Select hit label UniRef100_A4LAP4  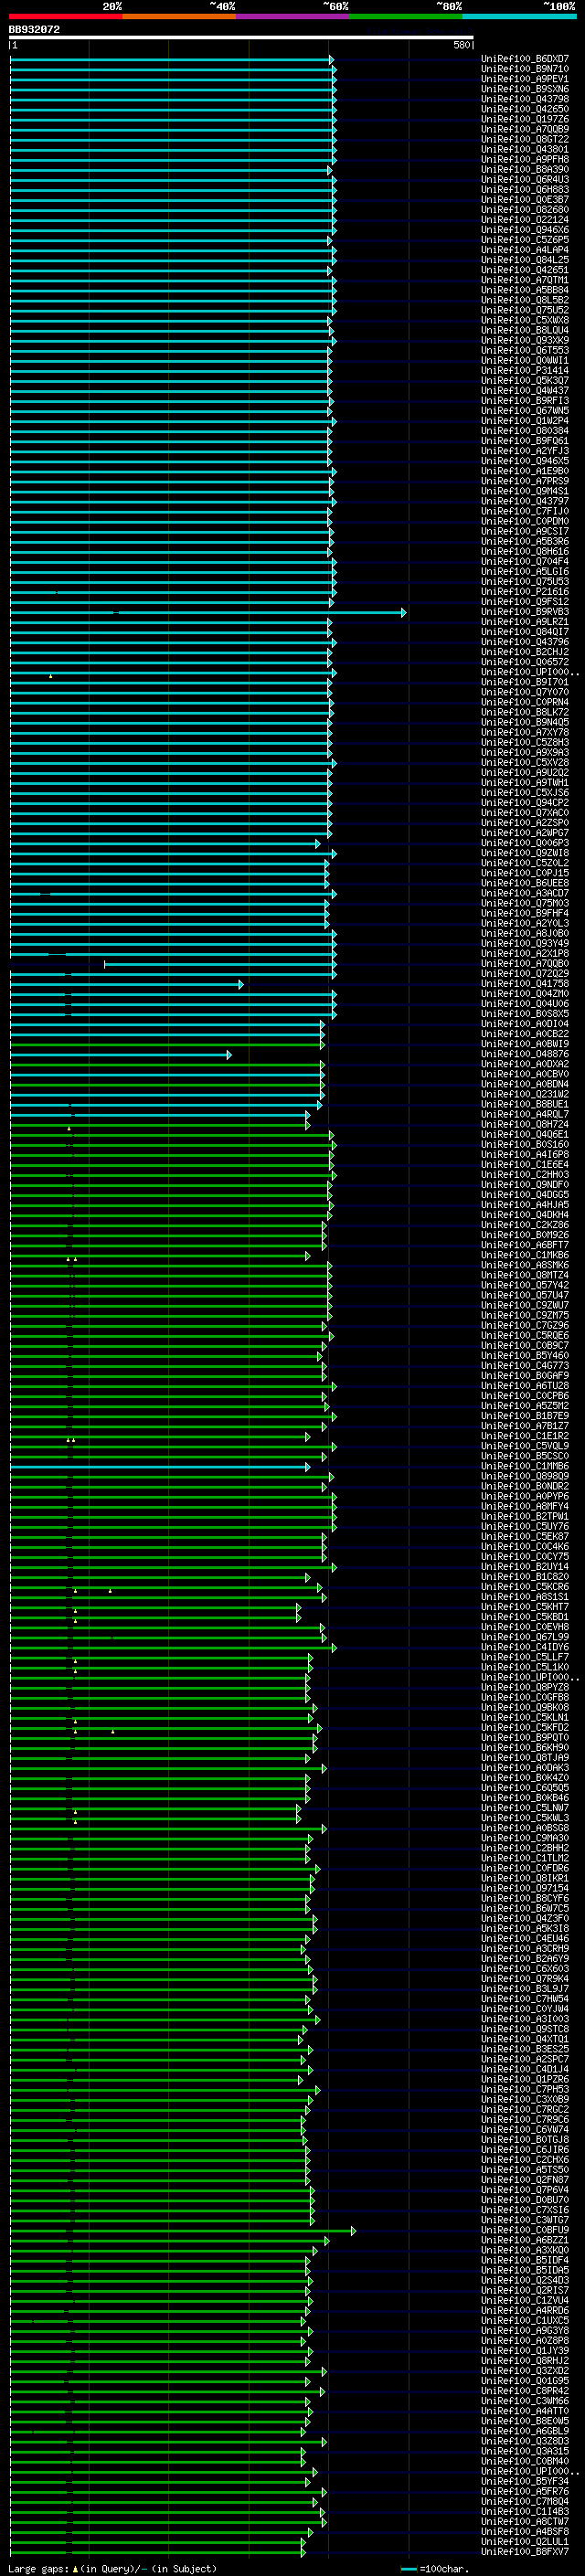(x=525, y=250)
